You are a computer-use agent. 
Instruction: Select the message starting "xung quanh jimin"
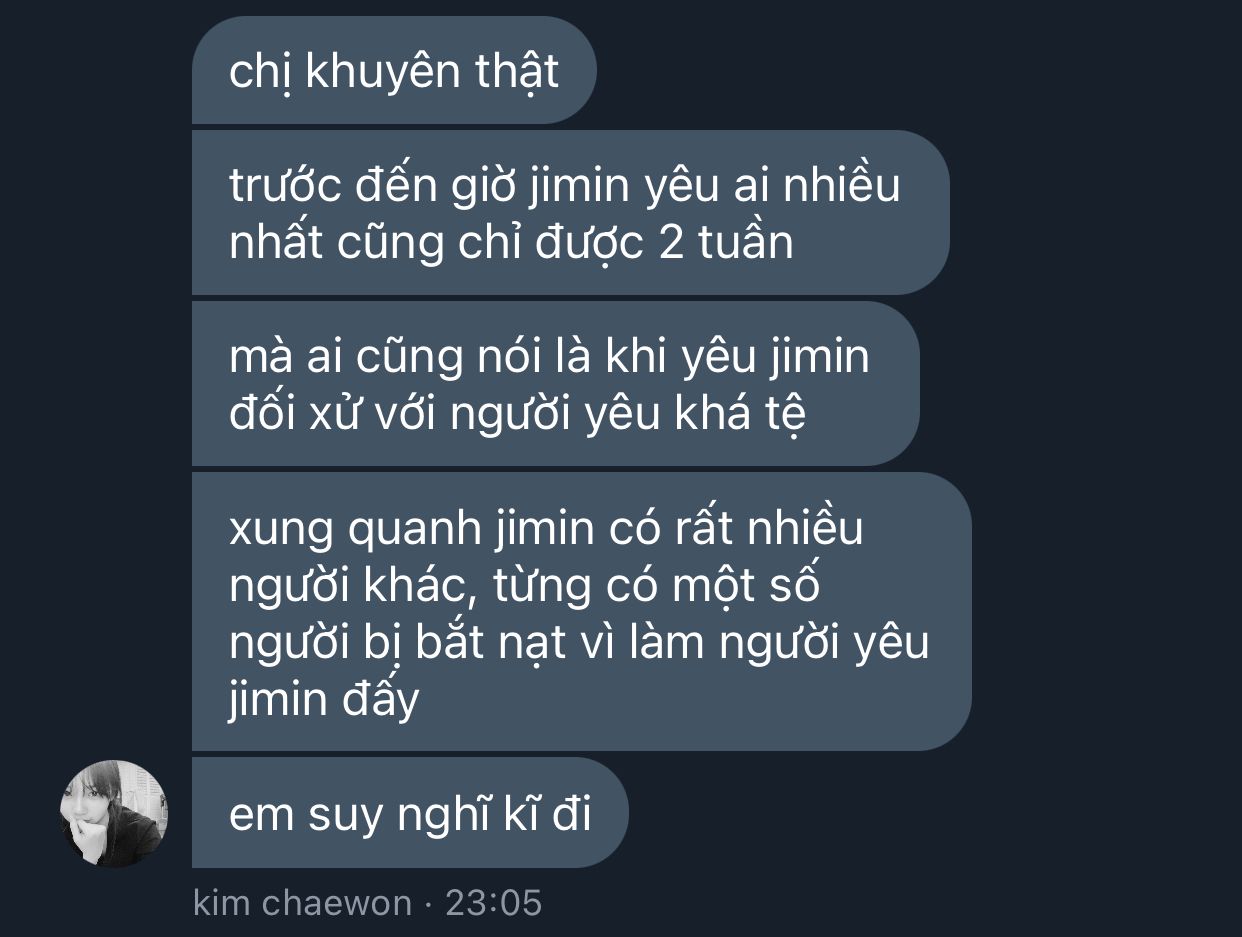pos(581,611)
